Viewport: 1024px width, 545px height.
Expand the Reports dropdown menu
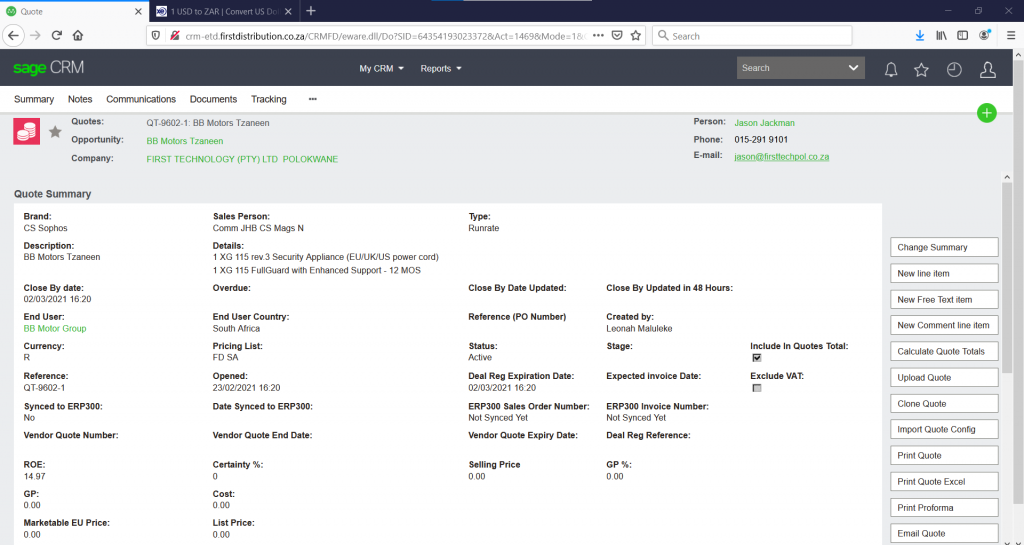pyautogui.click(x=441, y=69)
